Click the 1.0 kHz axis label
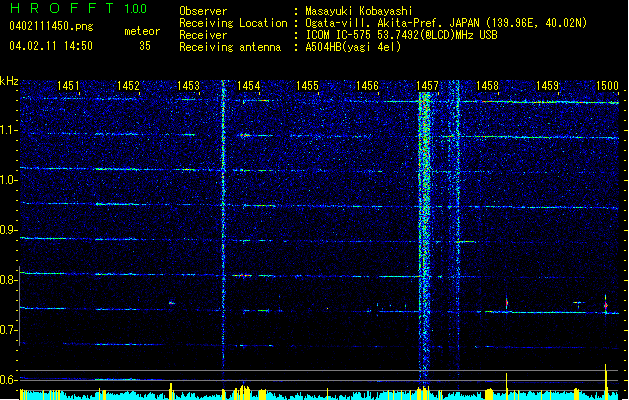Image resolution: width=629 pixels, height=400 pixels. point(8,180)
